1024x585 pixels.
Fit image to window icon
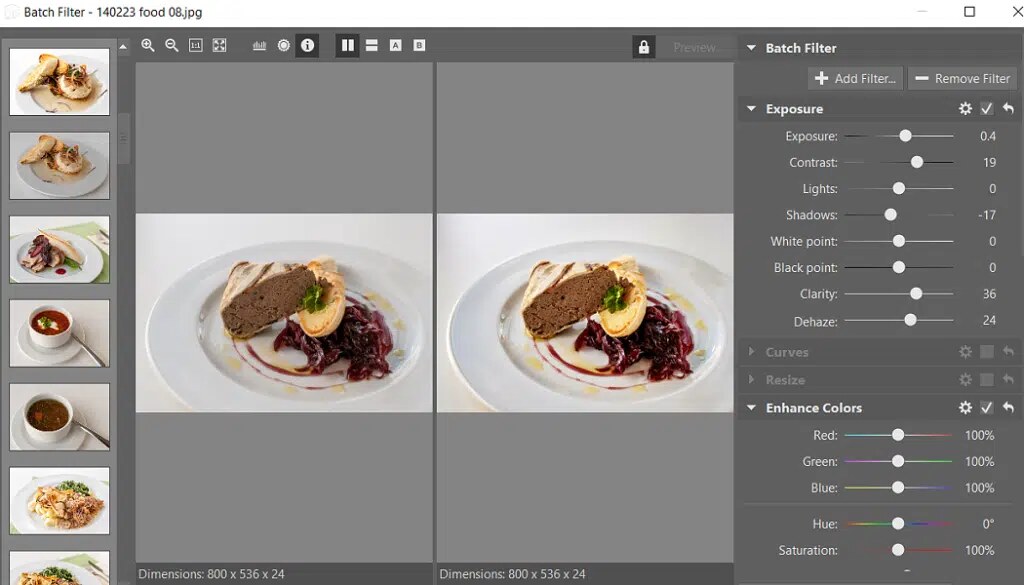(219, 45)
